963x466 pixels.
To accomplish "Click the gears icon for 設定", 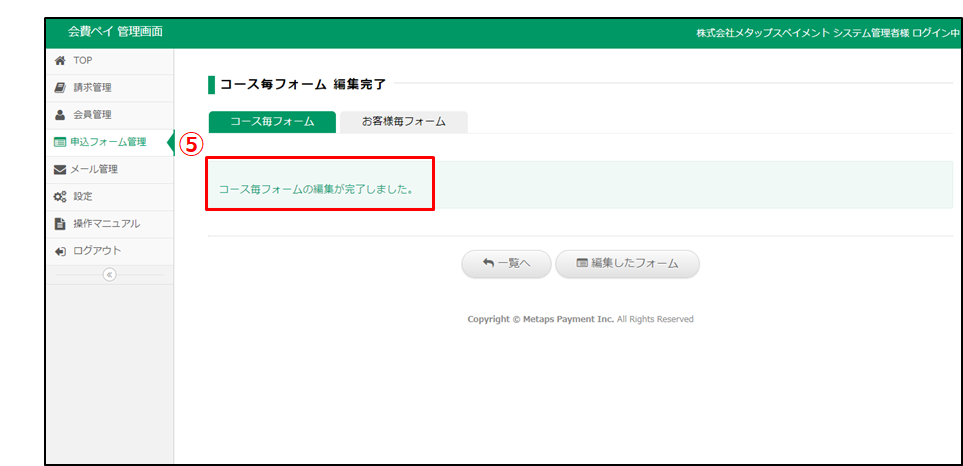I will [60, 196].
